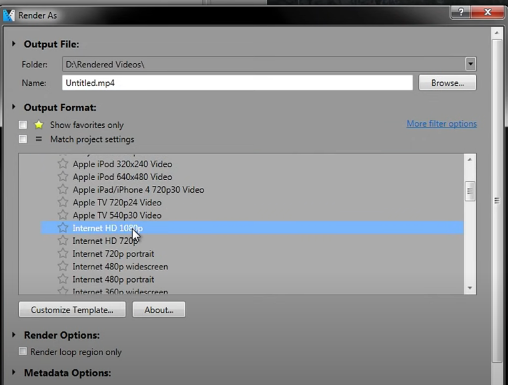This screenshot has width=508, height=385.
Task: Select Internet HD 720p template
Action: coord(105,241)
